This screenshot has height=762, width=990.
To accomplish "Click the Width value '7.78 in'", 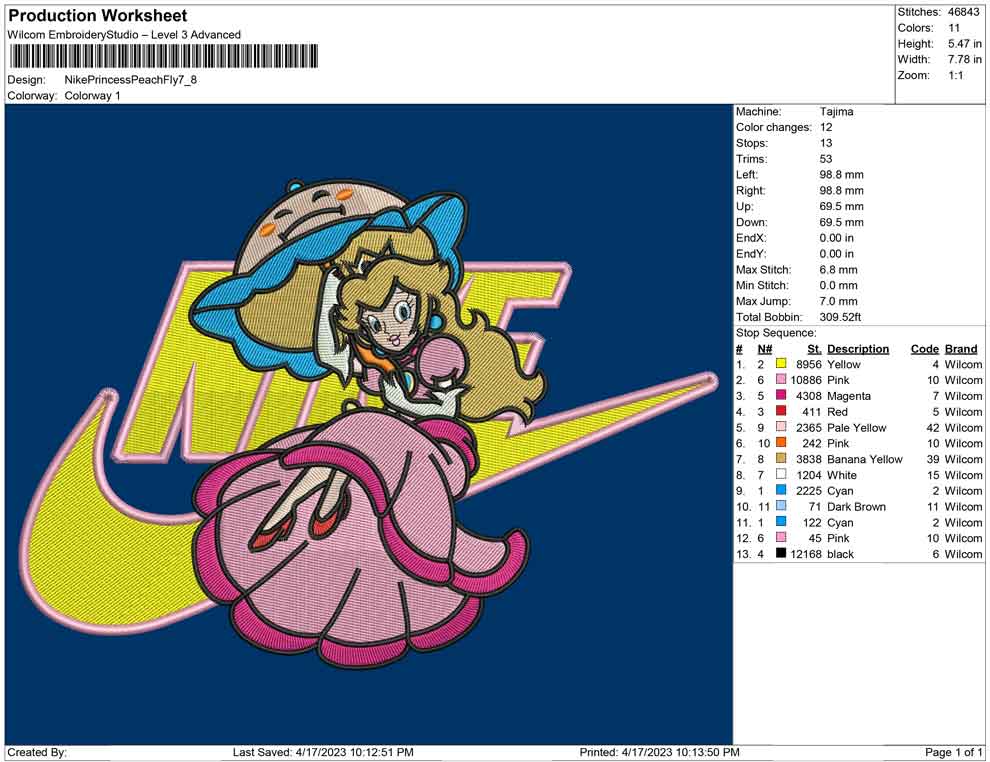I will click(x=965, y=59).
